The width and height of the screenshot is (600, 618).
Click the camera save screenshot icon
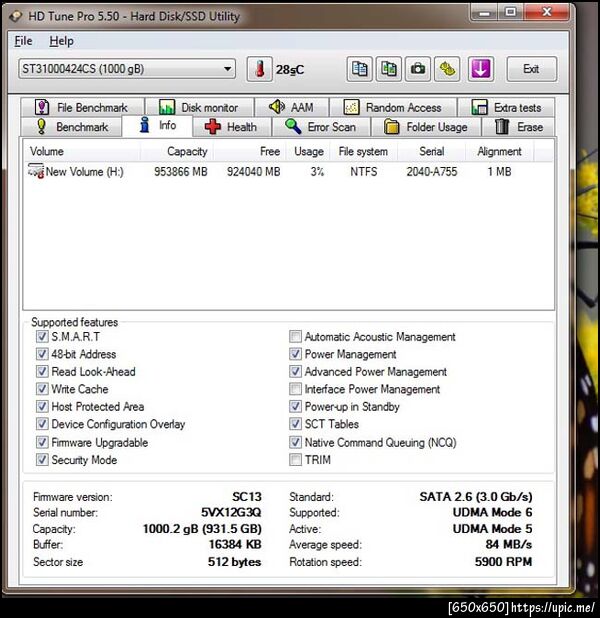[x=417, y=69]
